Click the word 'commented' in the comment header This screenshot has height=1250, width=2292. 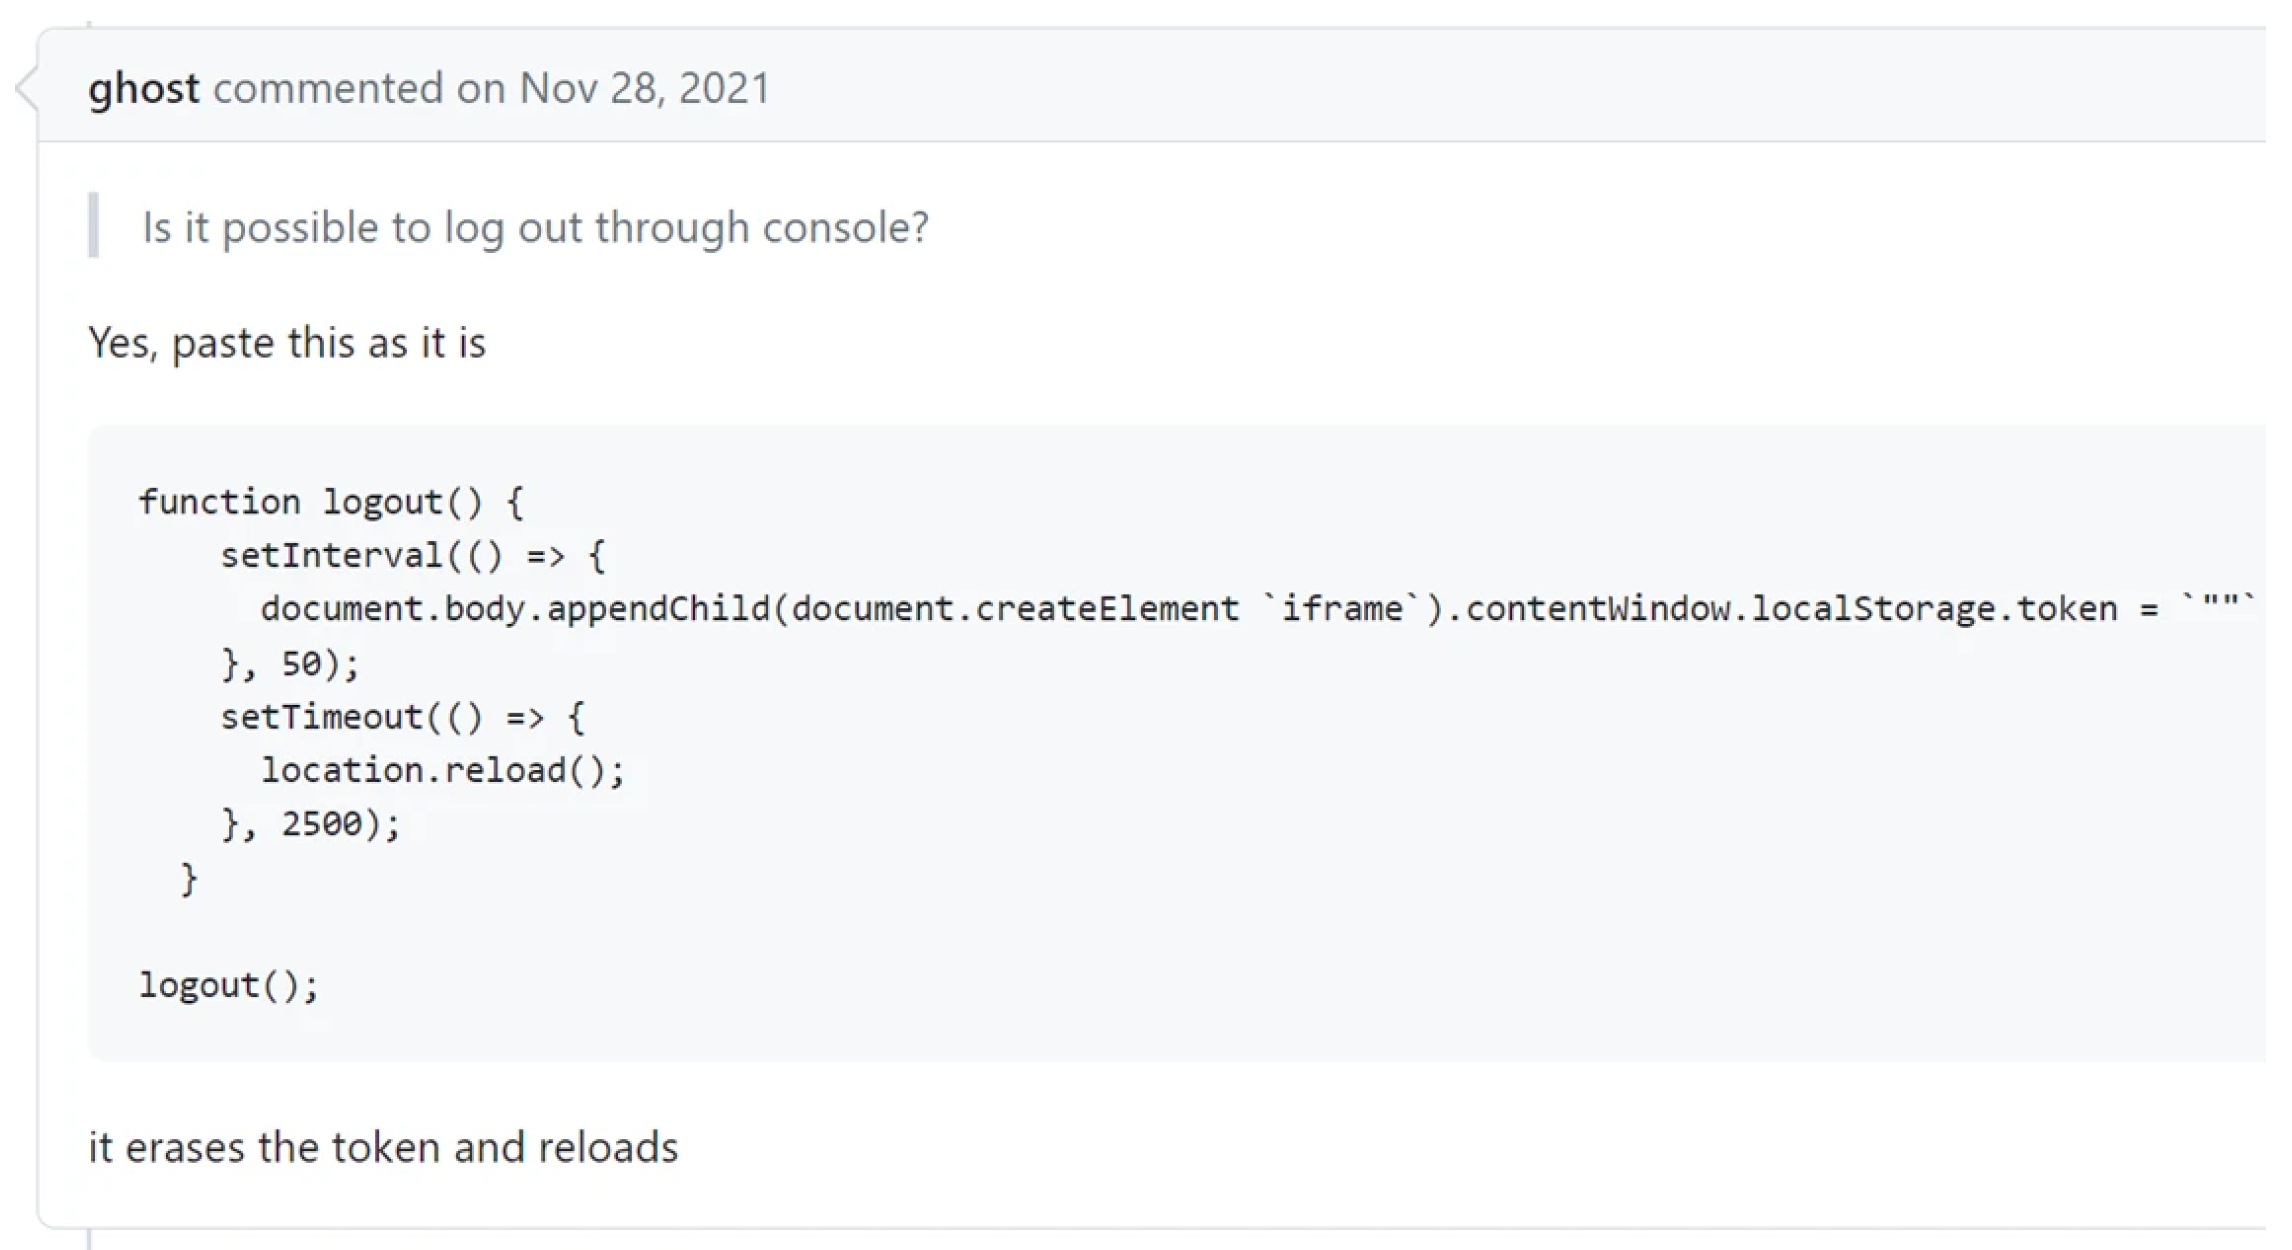pos(328,88)
